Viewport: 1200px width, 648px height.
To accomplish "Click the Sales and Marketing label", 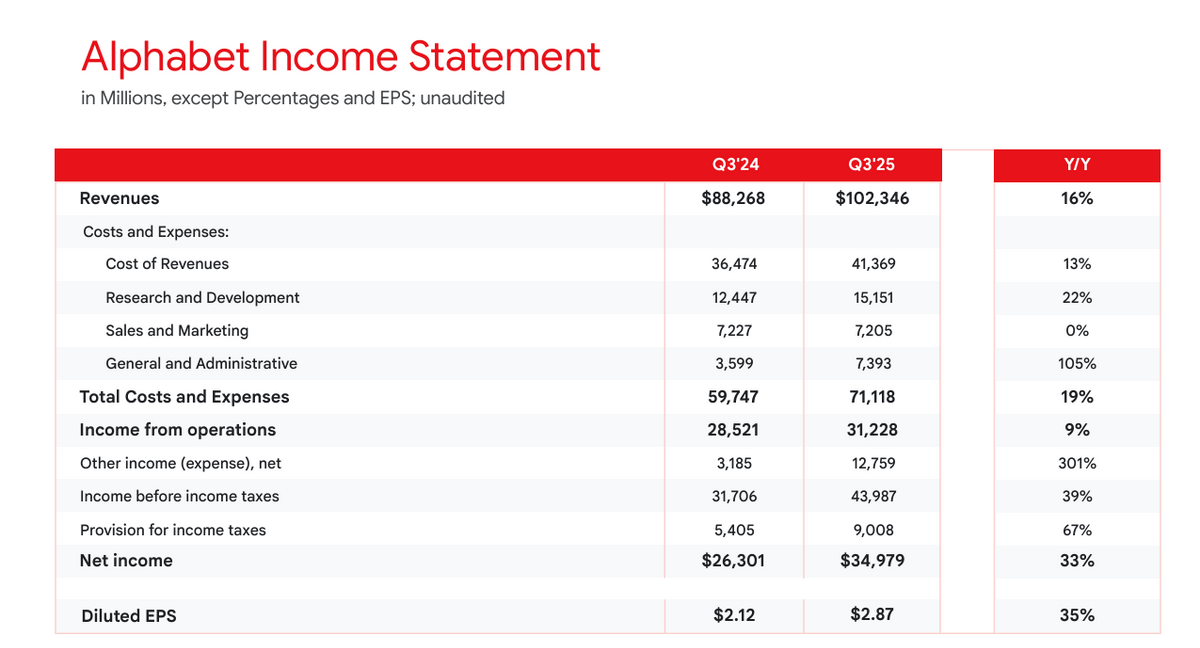I will click(177, 330).
